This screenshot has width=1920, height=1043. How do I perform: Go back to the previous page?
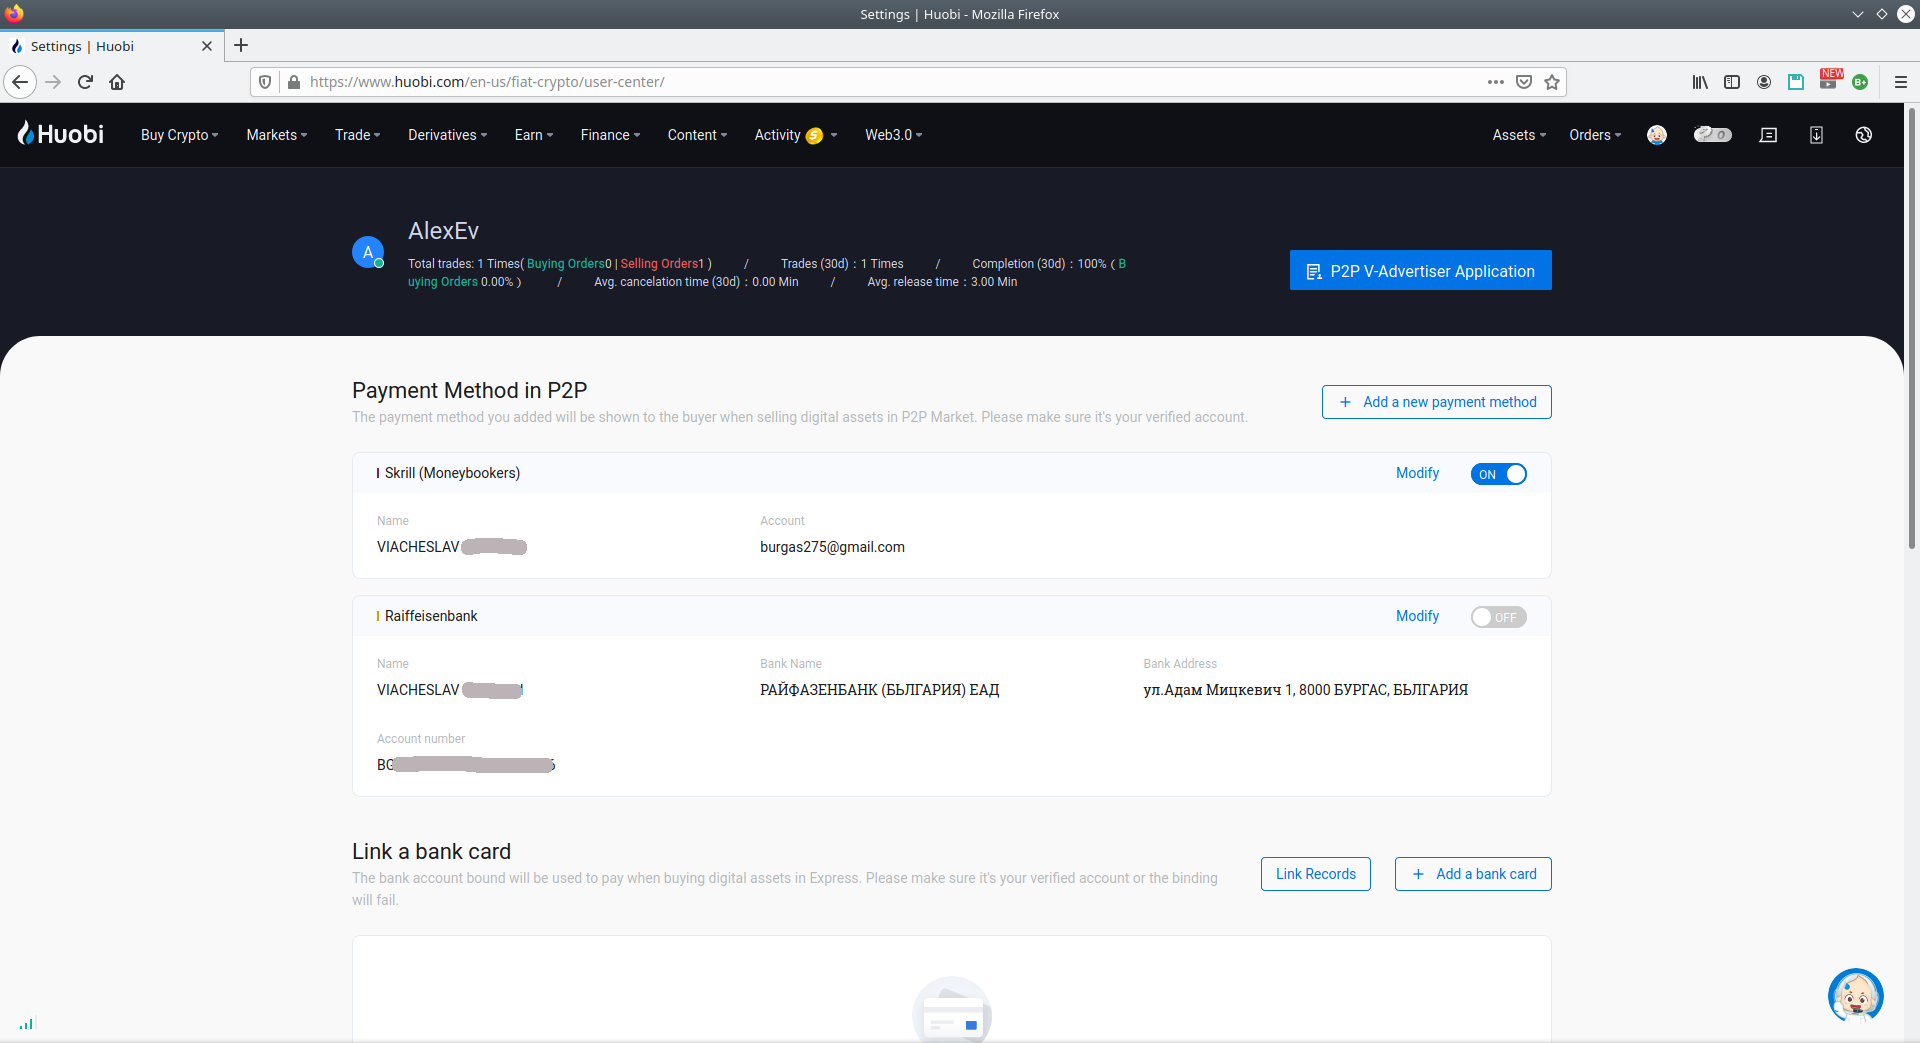tap(20, 82)
